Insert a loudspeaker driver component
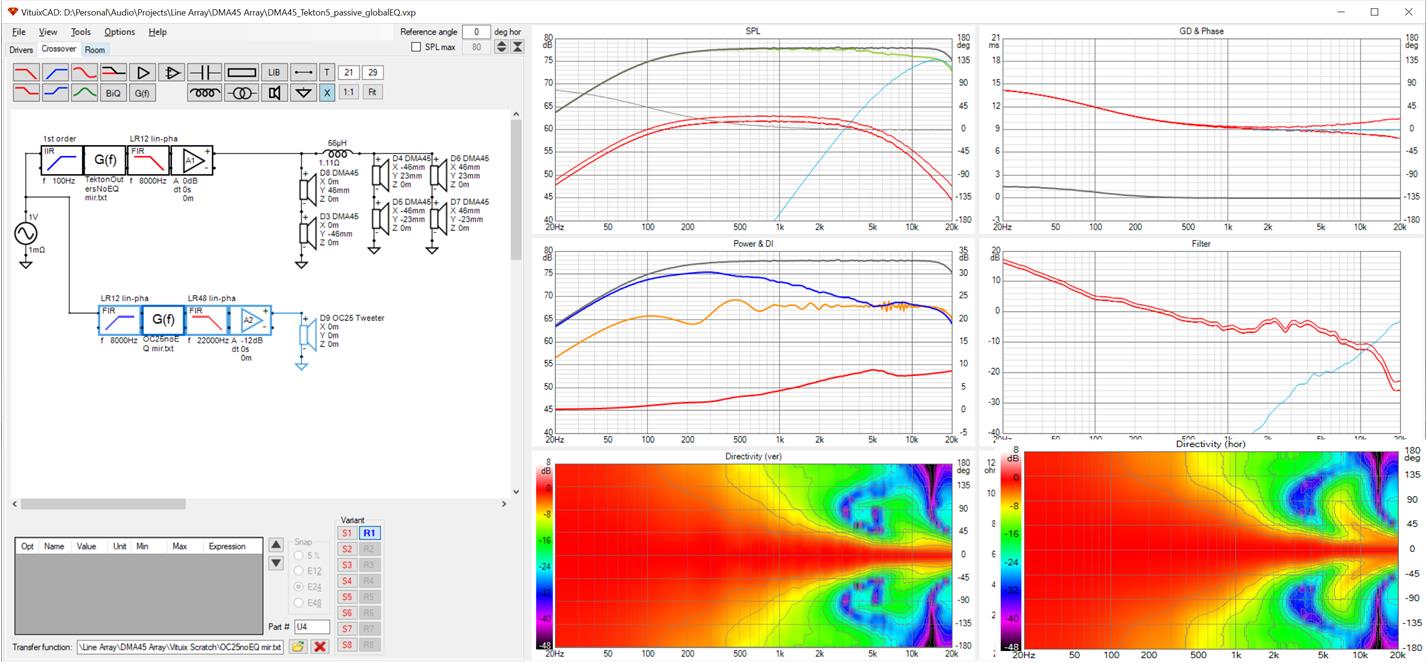 pos(274,93)
